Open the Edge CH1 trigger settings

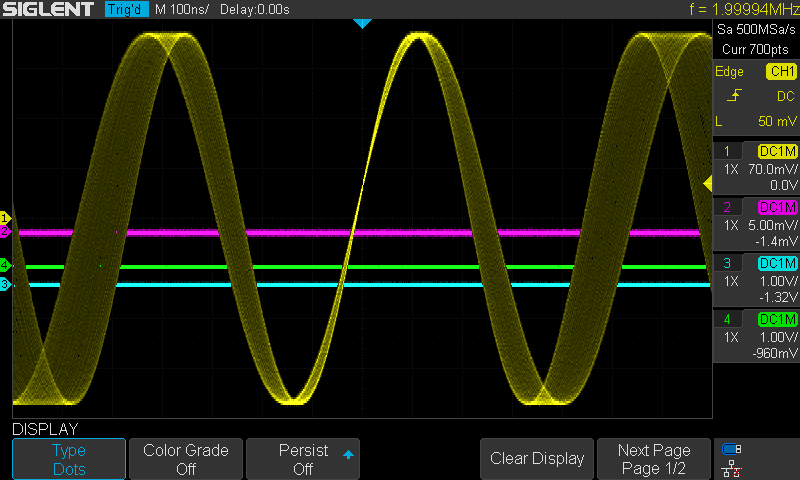tap(756, 72)
